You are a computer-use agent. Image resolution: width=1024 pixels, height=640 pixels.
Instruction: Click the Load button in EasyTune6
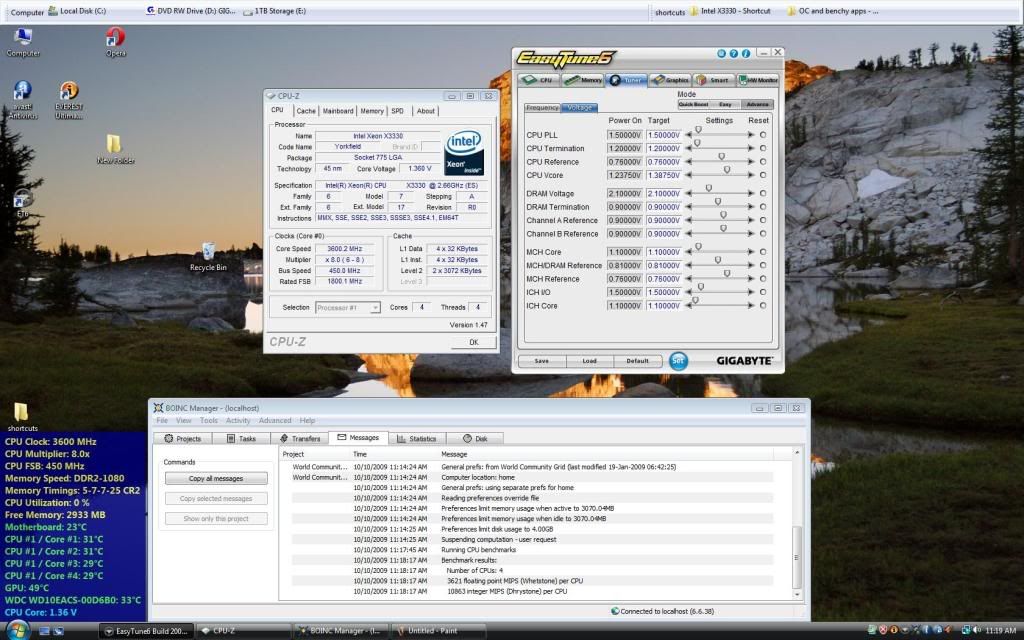coord(589,361)
